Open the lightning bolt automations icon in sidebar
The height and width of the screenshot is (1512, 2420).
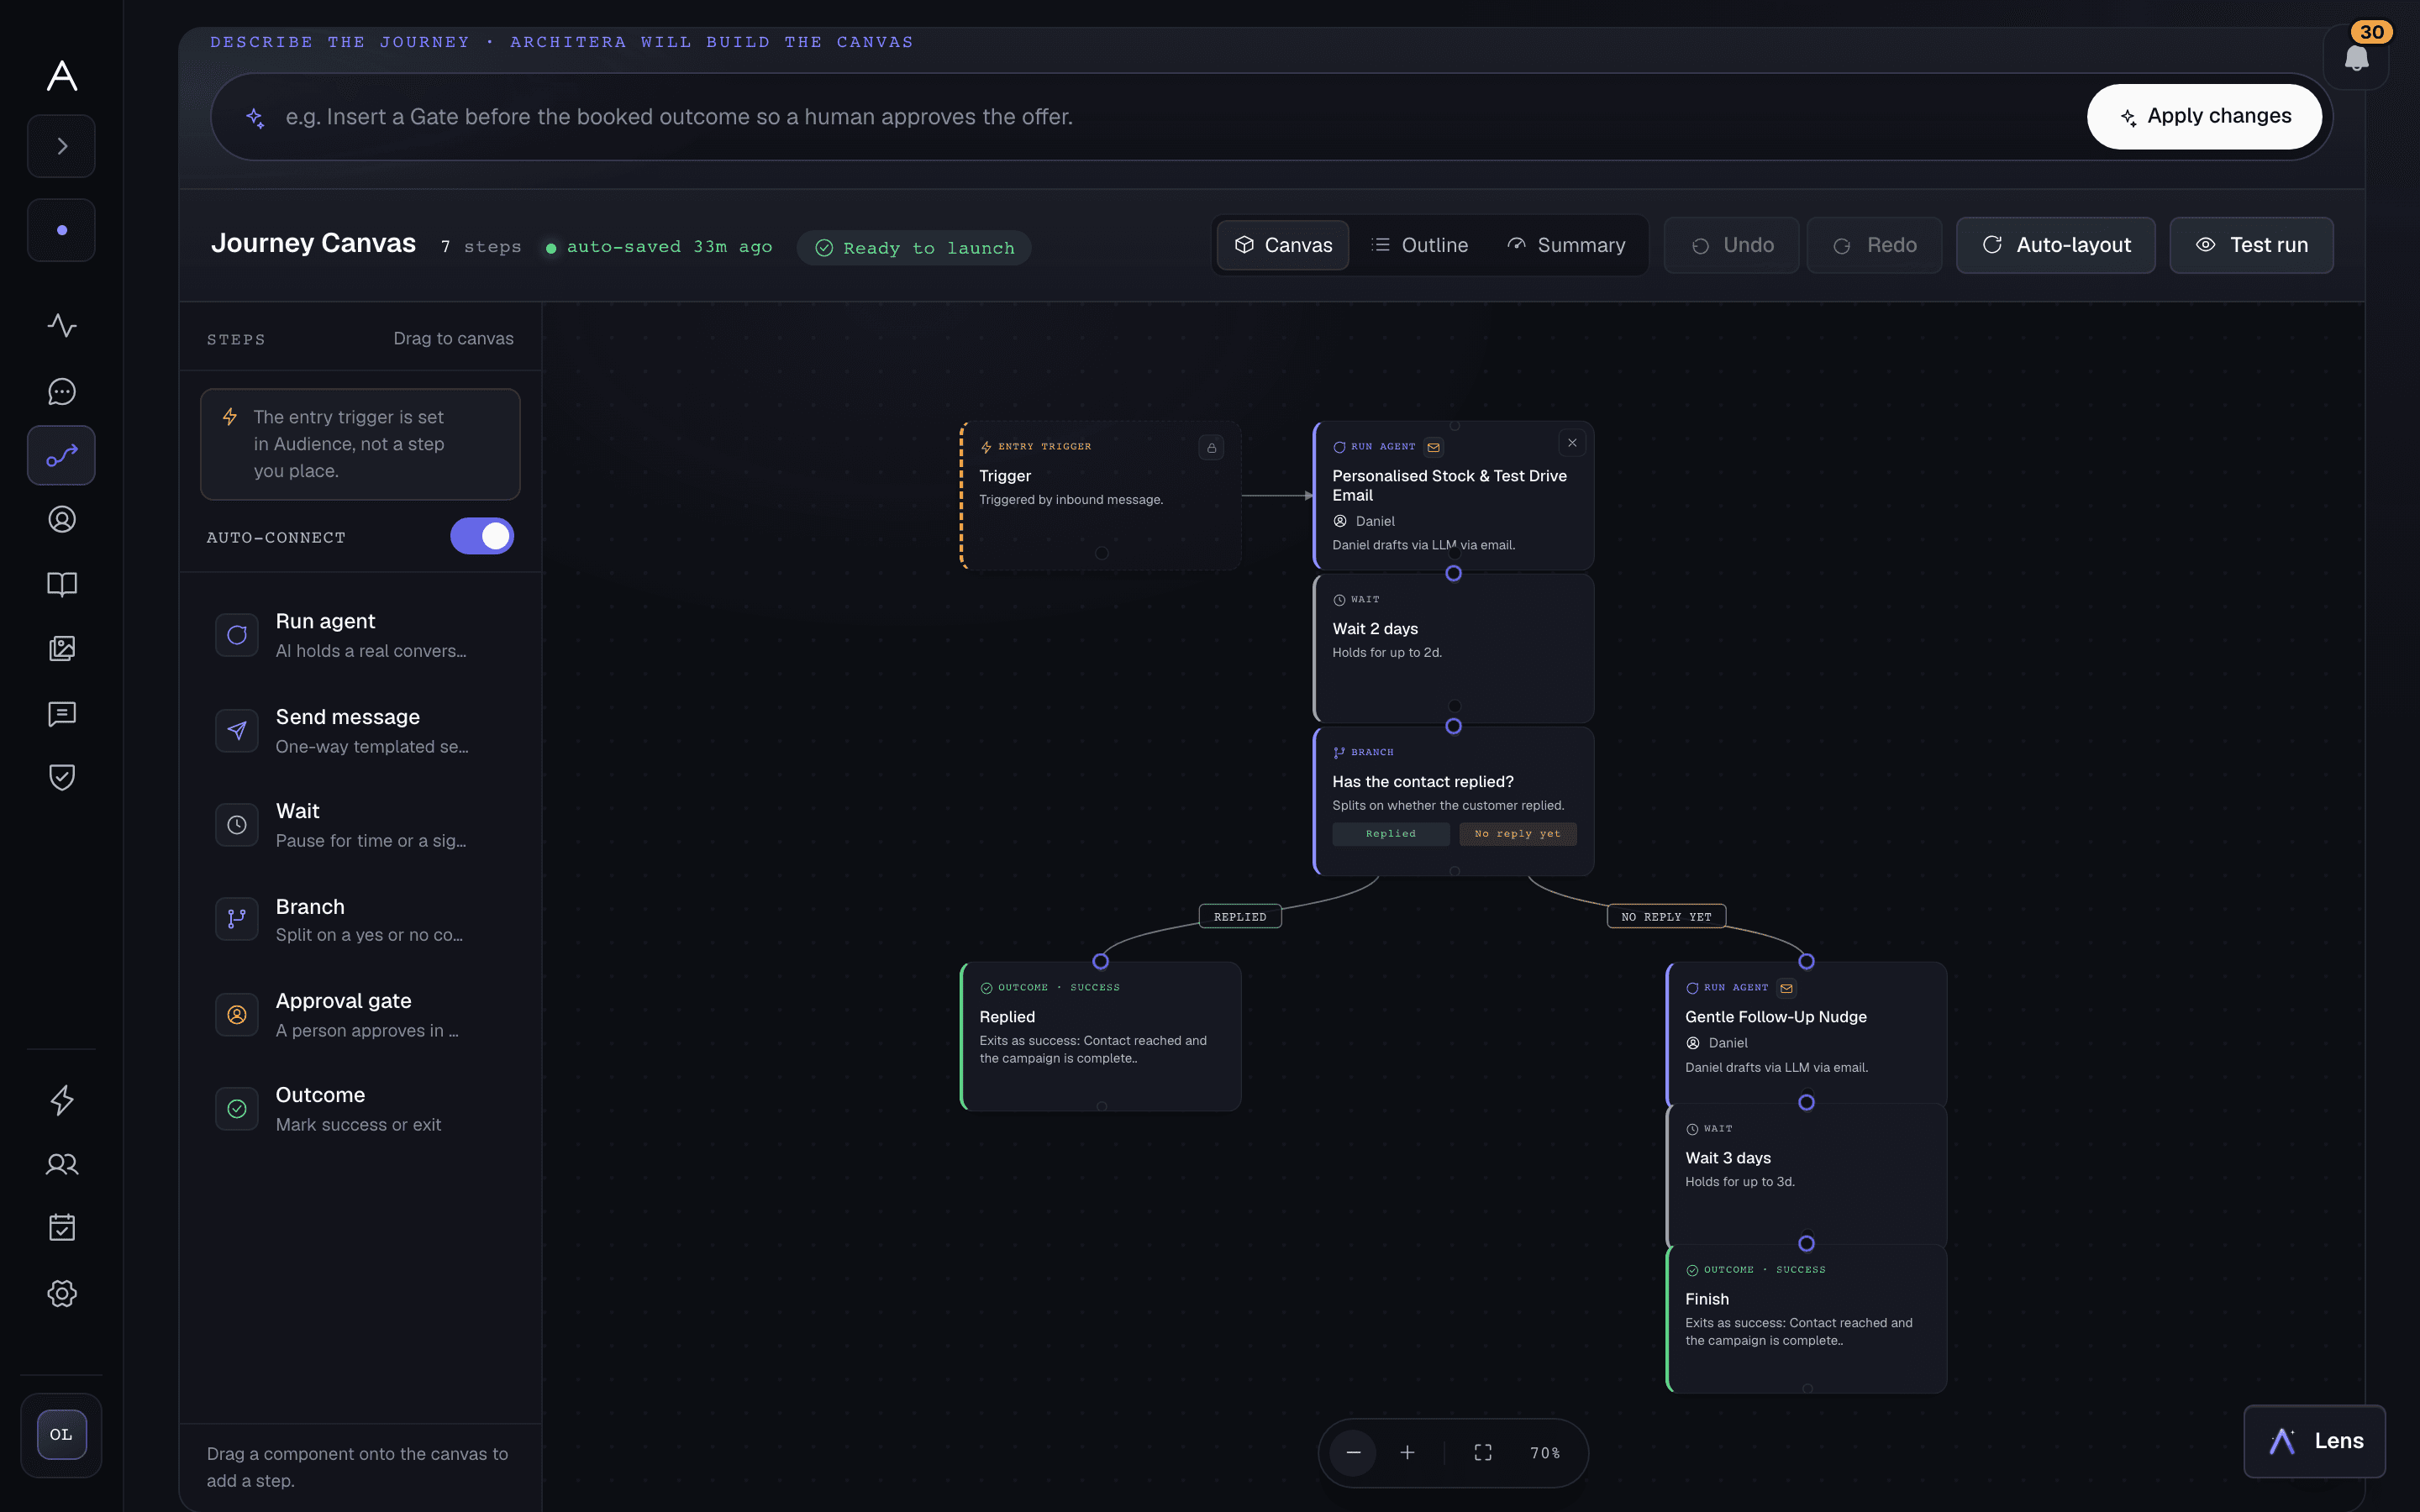coord(62,1099)
